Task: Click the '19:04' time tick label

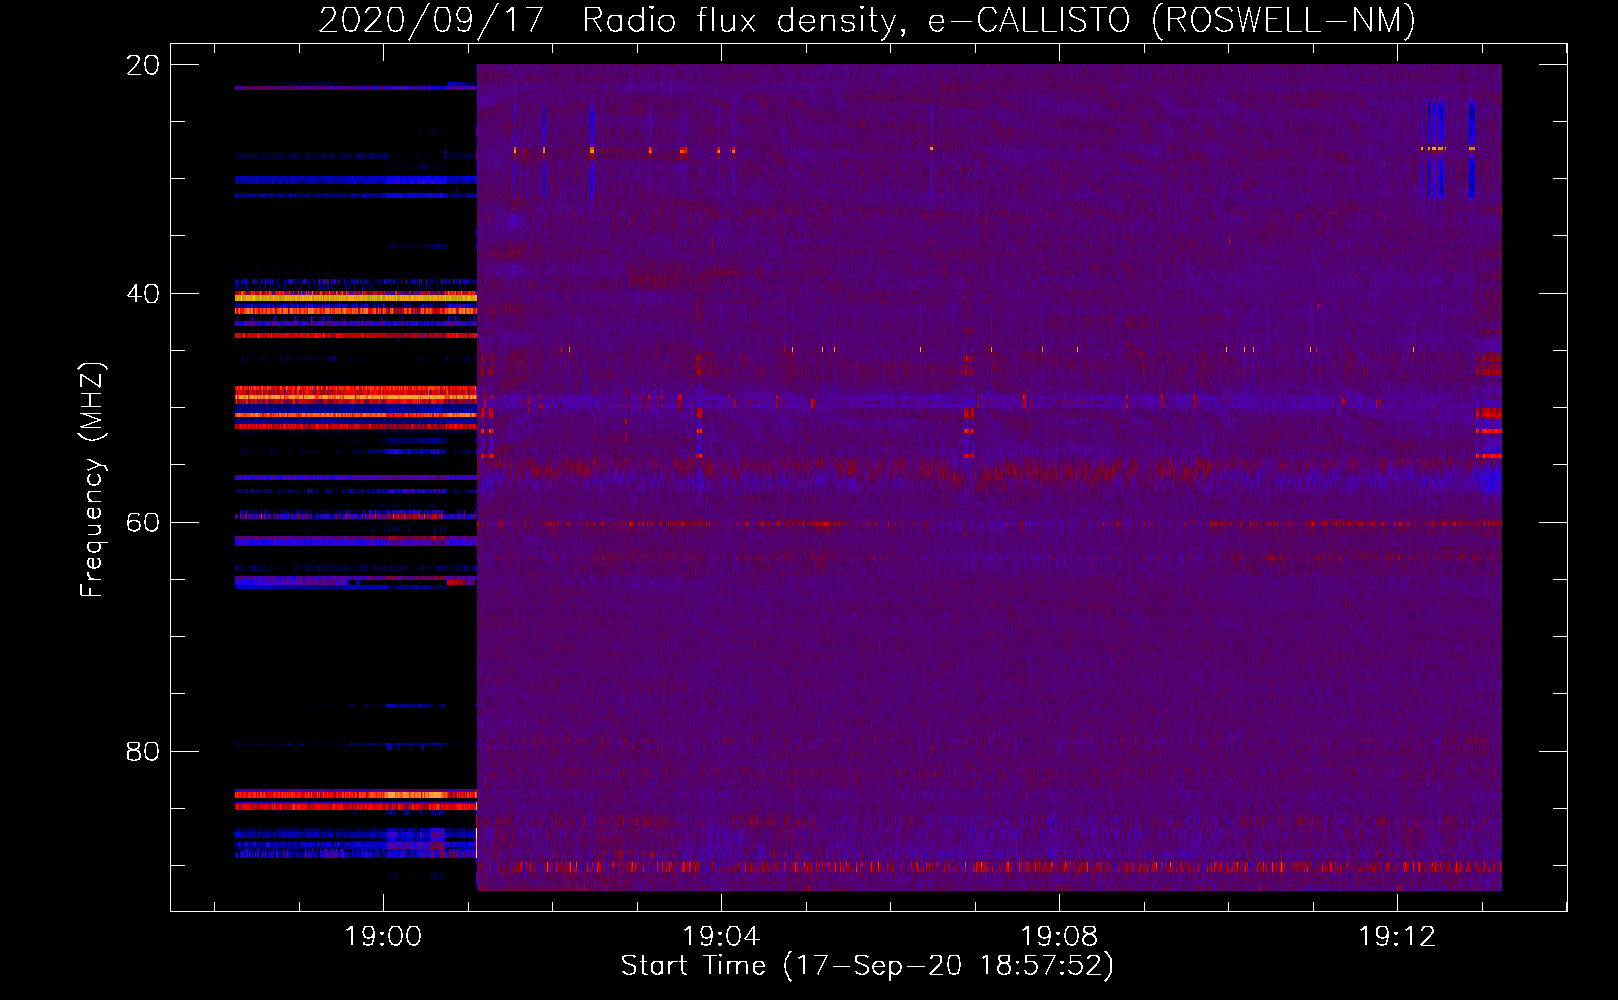Action: coord(721,937)
